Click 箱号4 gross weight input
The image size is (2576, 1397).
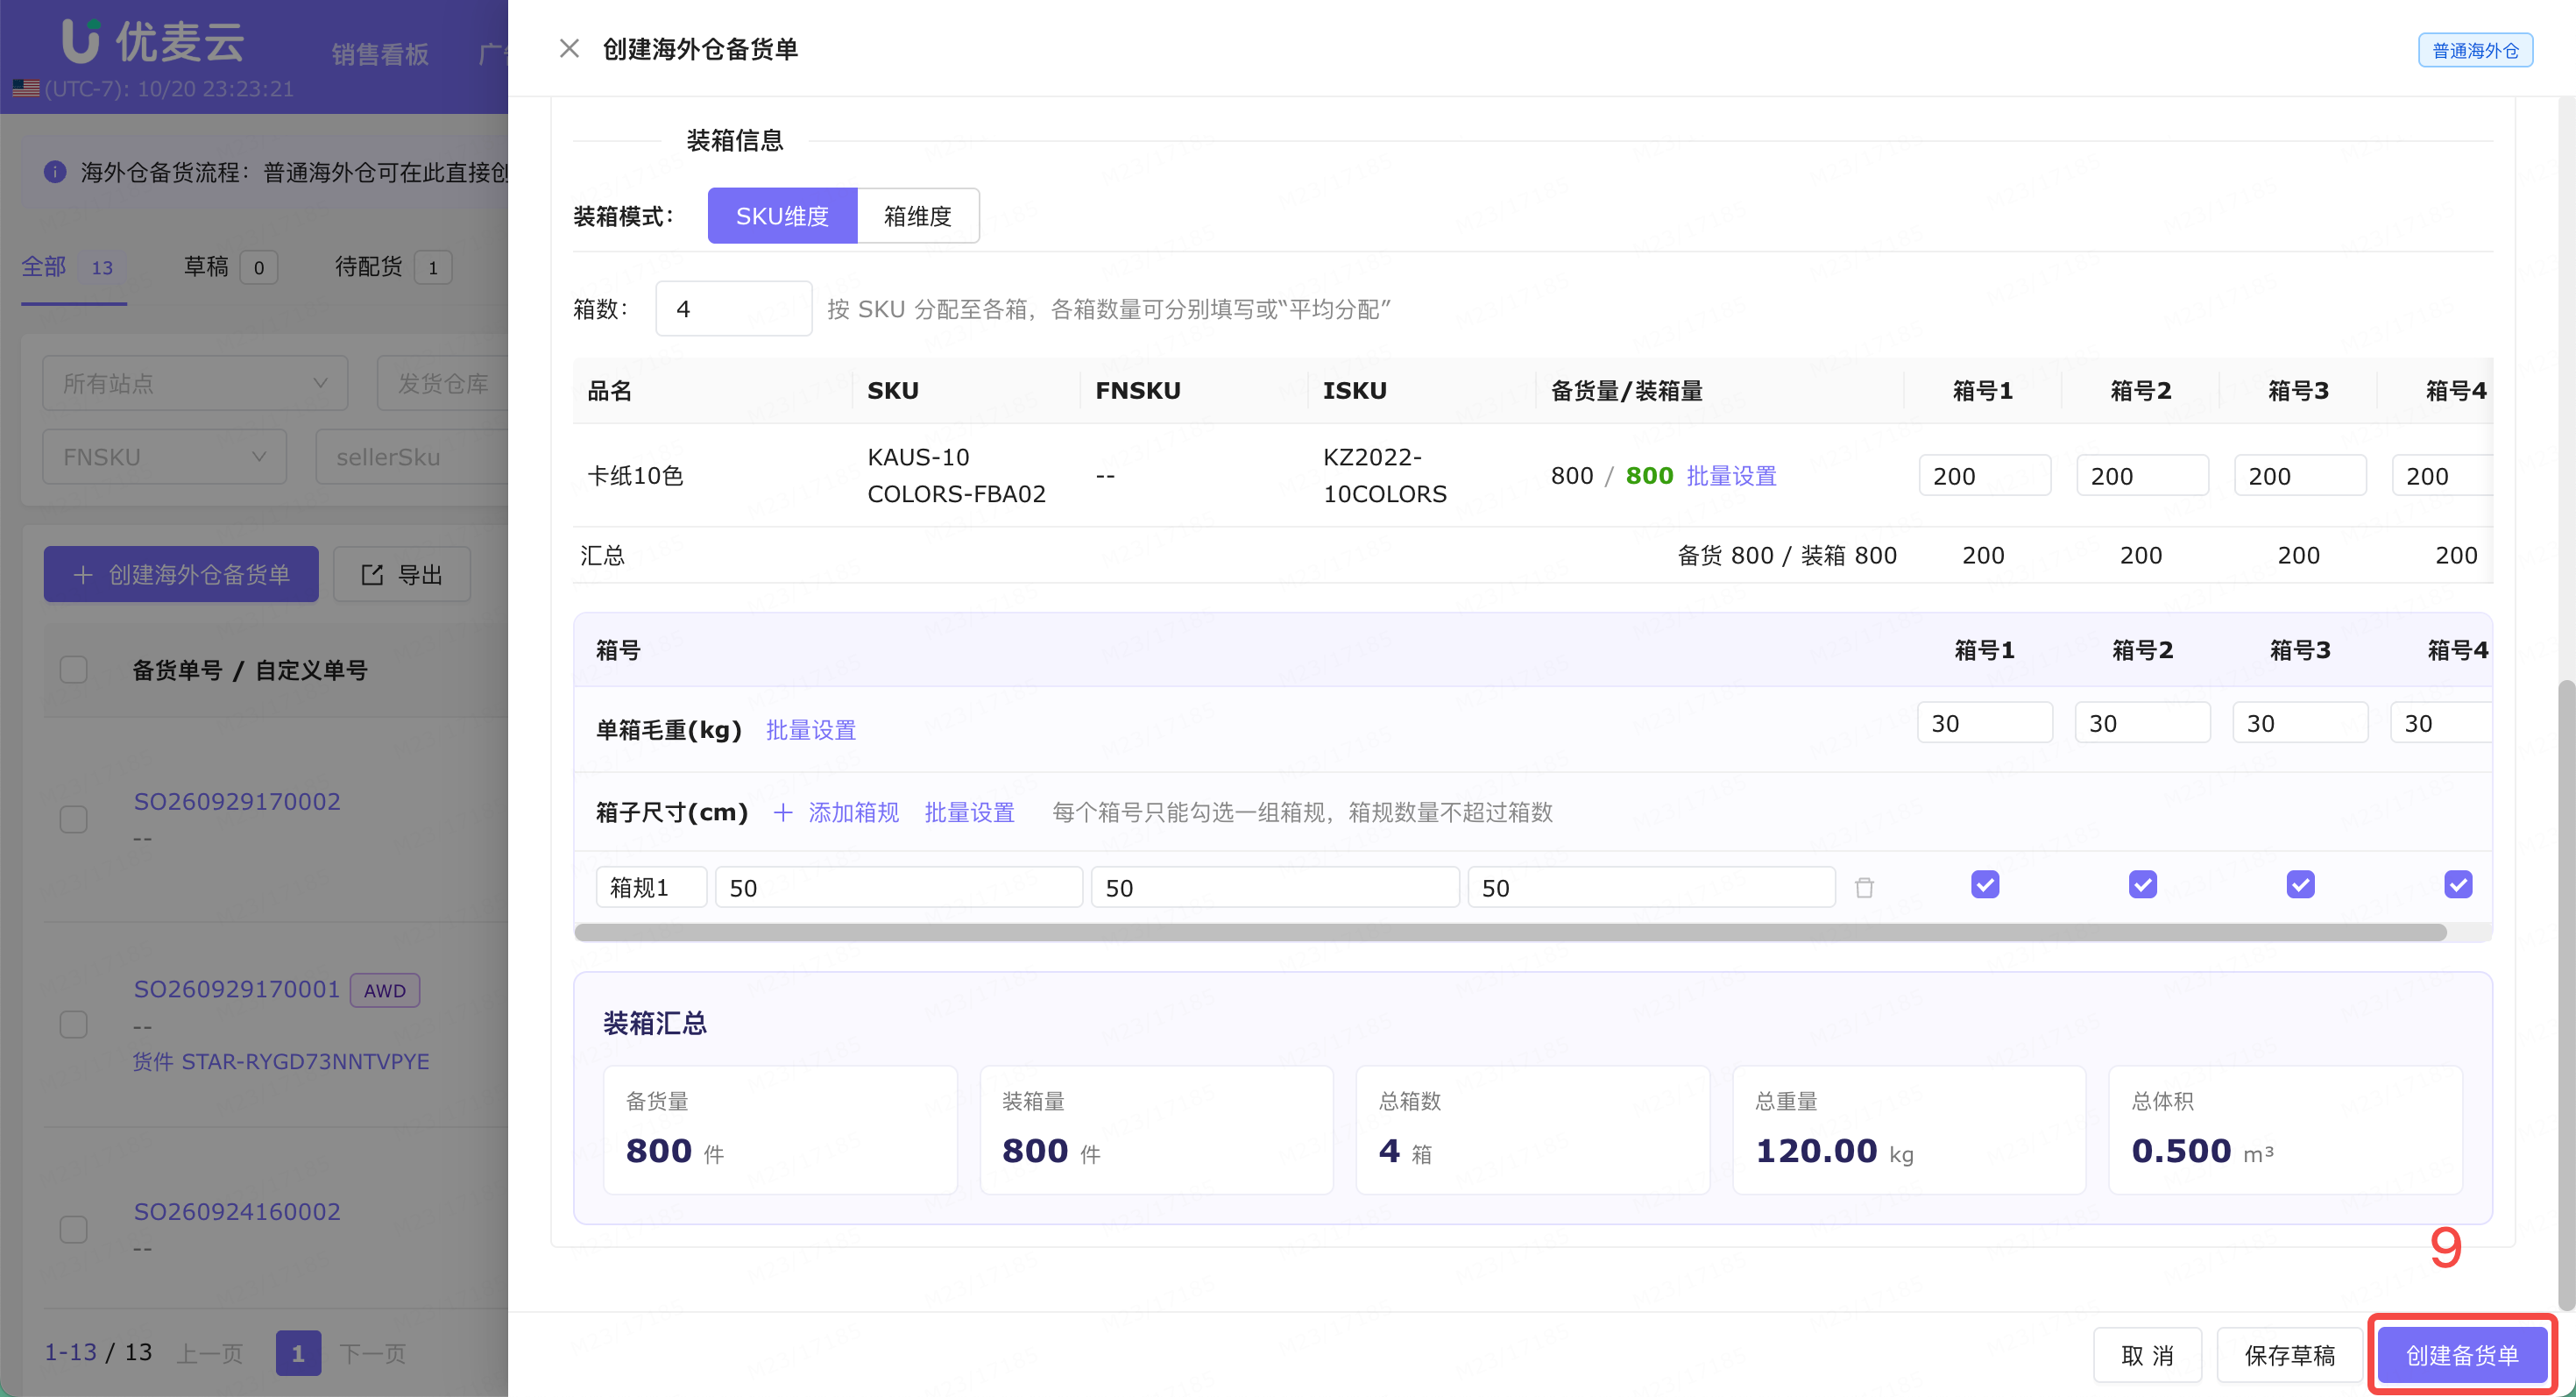tap(2441, 722)
